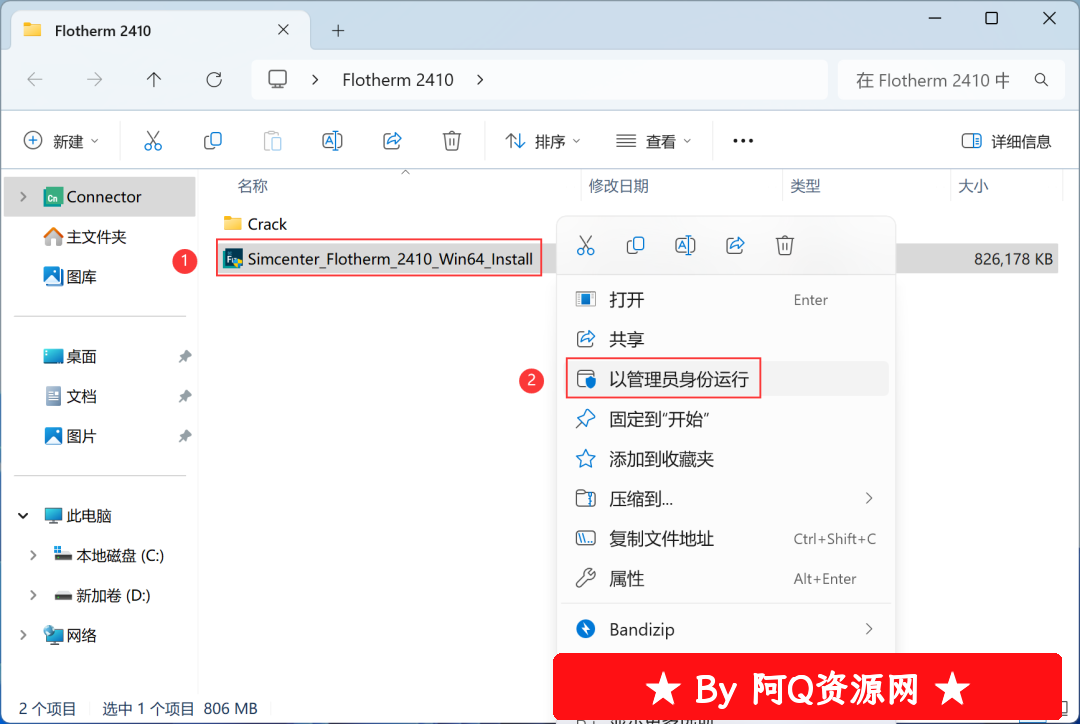The height and width of the screenshot is (724, 1080).
Task: Toggle the 详细信息 details pane
Action: (x=1006, y=141)
